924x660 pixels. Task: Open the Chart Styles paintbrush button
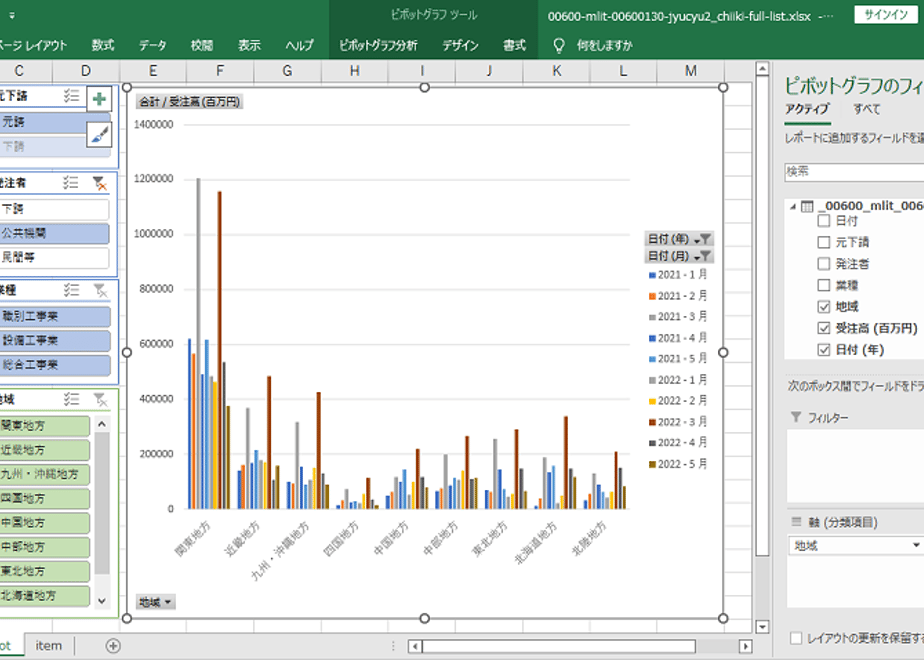pyautogui.click(x=99, y=135)
